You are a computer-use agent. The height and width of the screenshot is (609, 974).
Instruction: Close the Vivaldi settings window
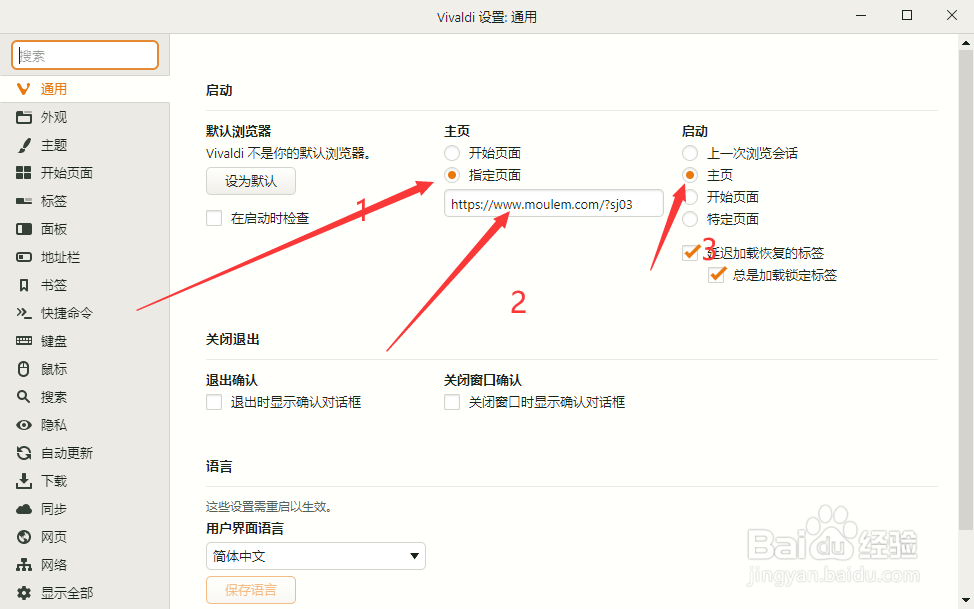pos(952,16)
